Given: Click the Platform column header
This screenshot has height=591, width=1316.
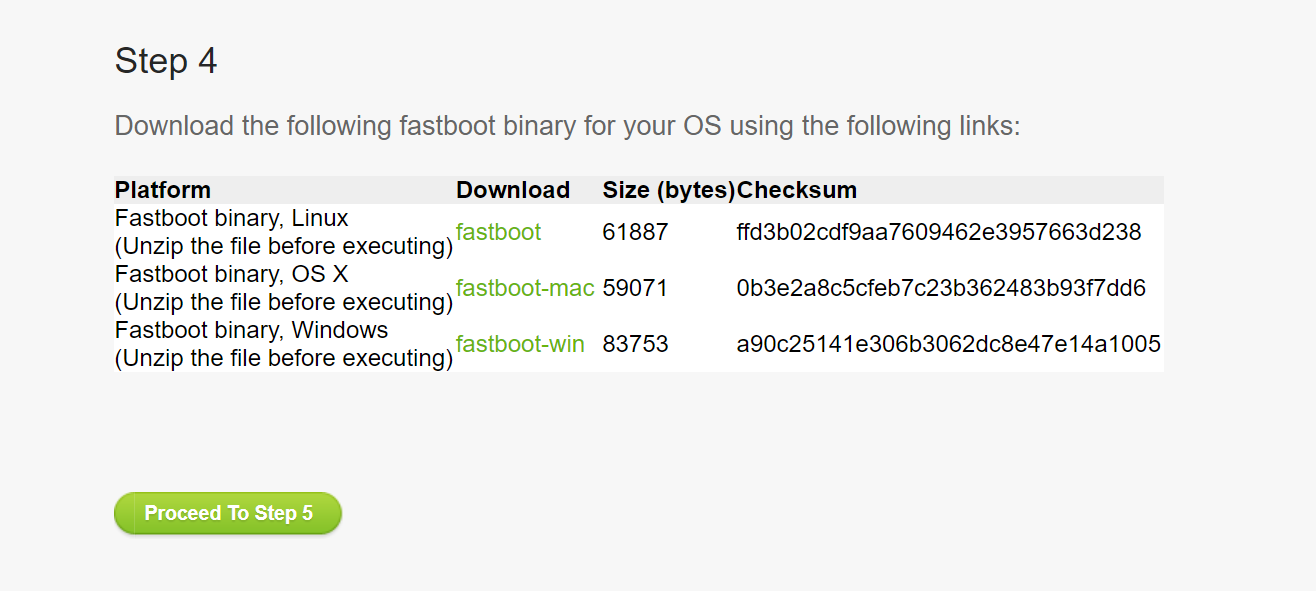Looking at the screenshot, I should (163, 190).
